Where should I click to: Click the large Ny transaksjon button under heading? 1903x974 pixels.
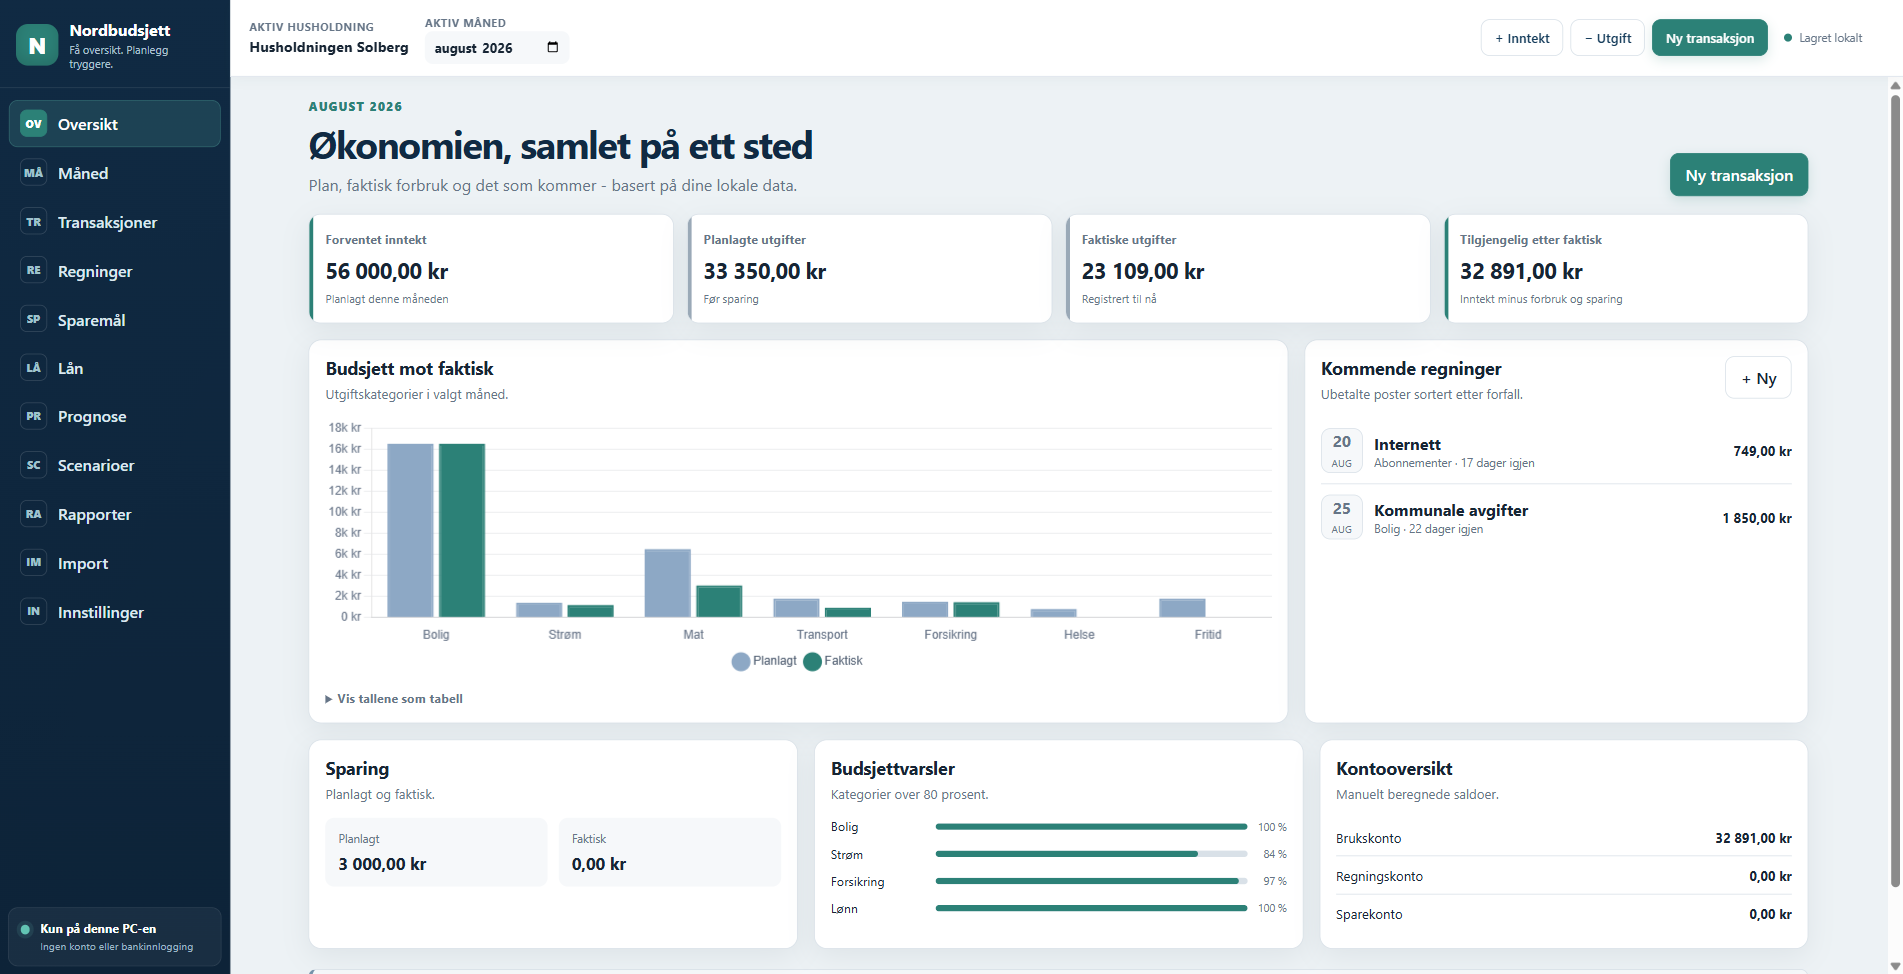tap(1739, 175)
